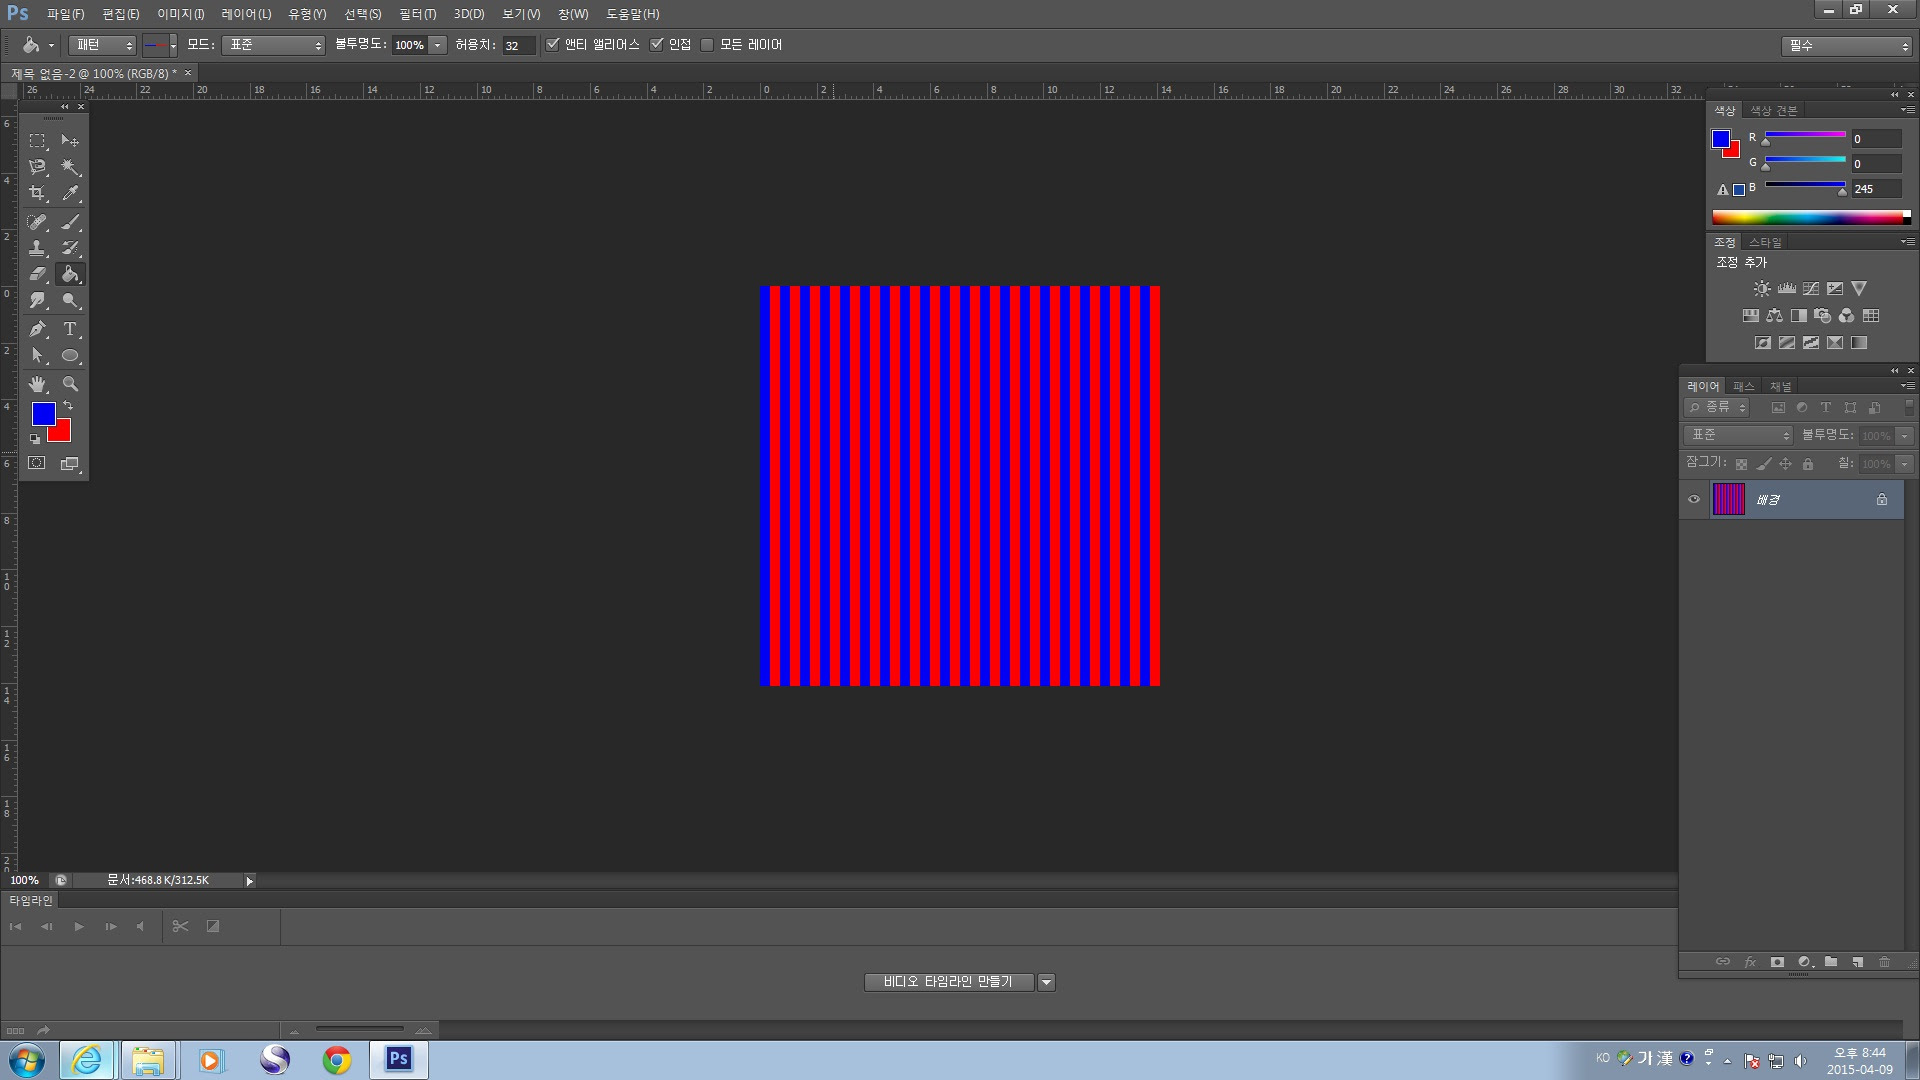The image size is (1920, 1080).
Task: Select the Path Selection tool
Action: (38, 356)
